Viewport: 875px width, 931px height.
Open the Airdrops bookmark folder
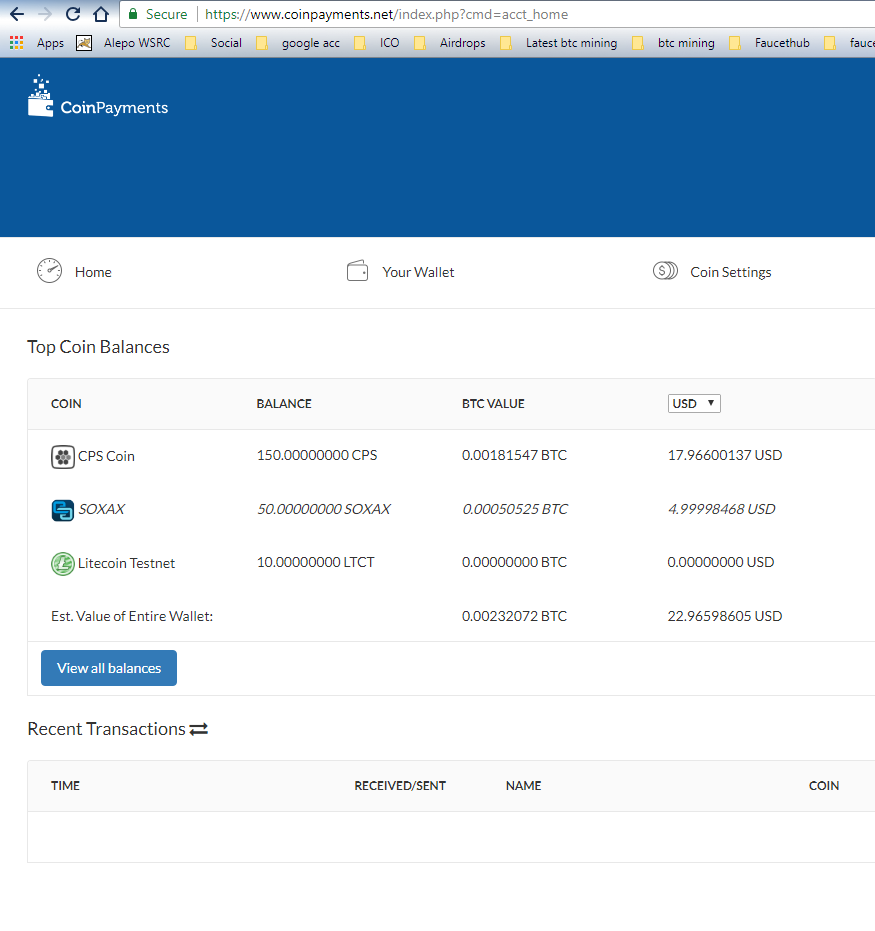450,43
